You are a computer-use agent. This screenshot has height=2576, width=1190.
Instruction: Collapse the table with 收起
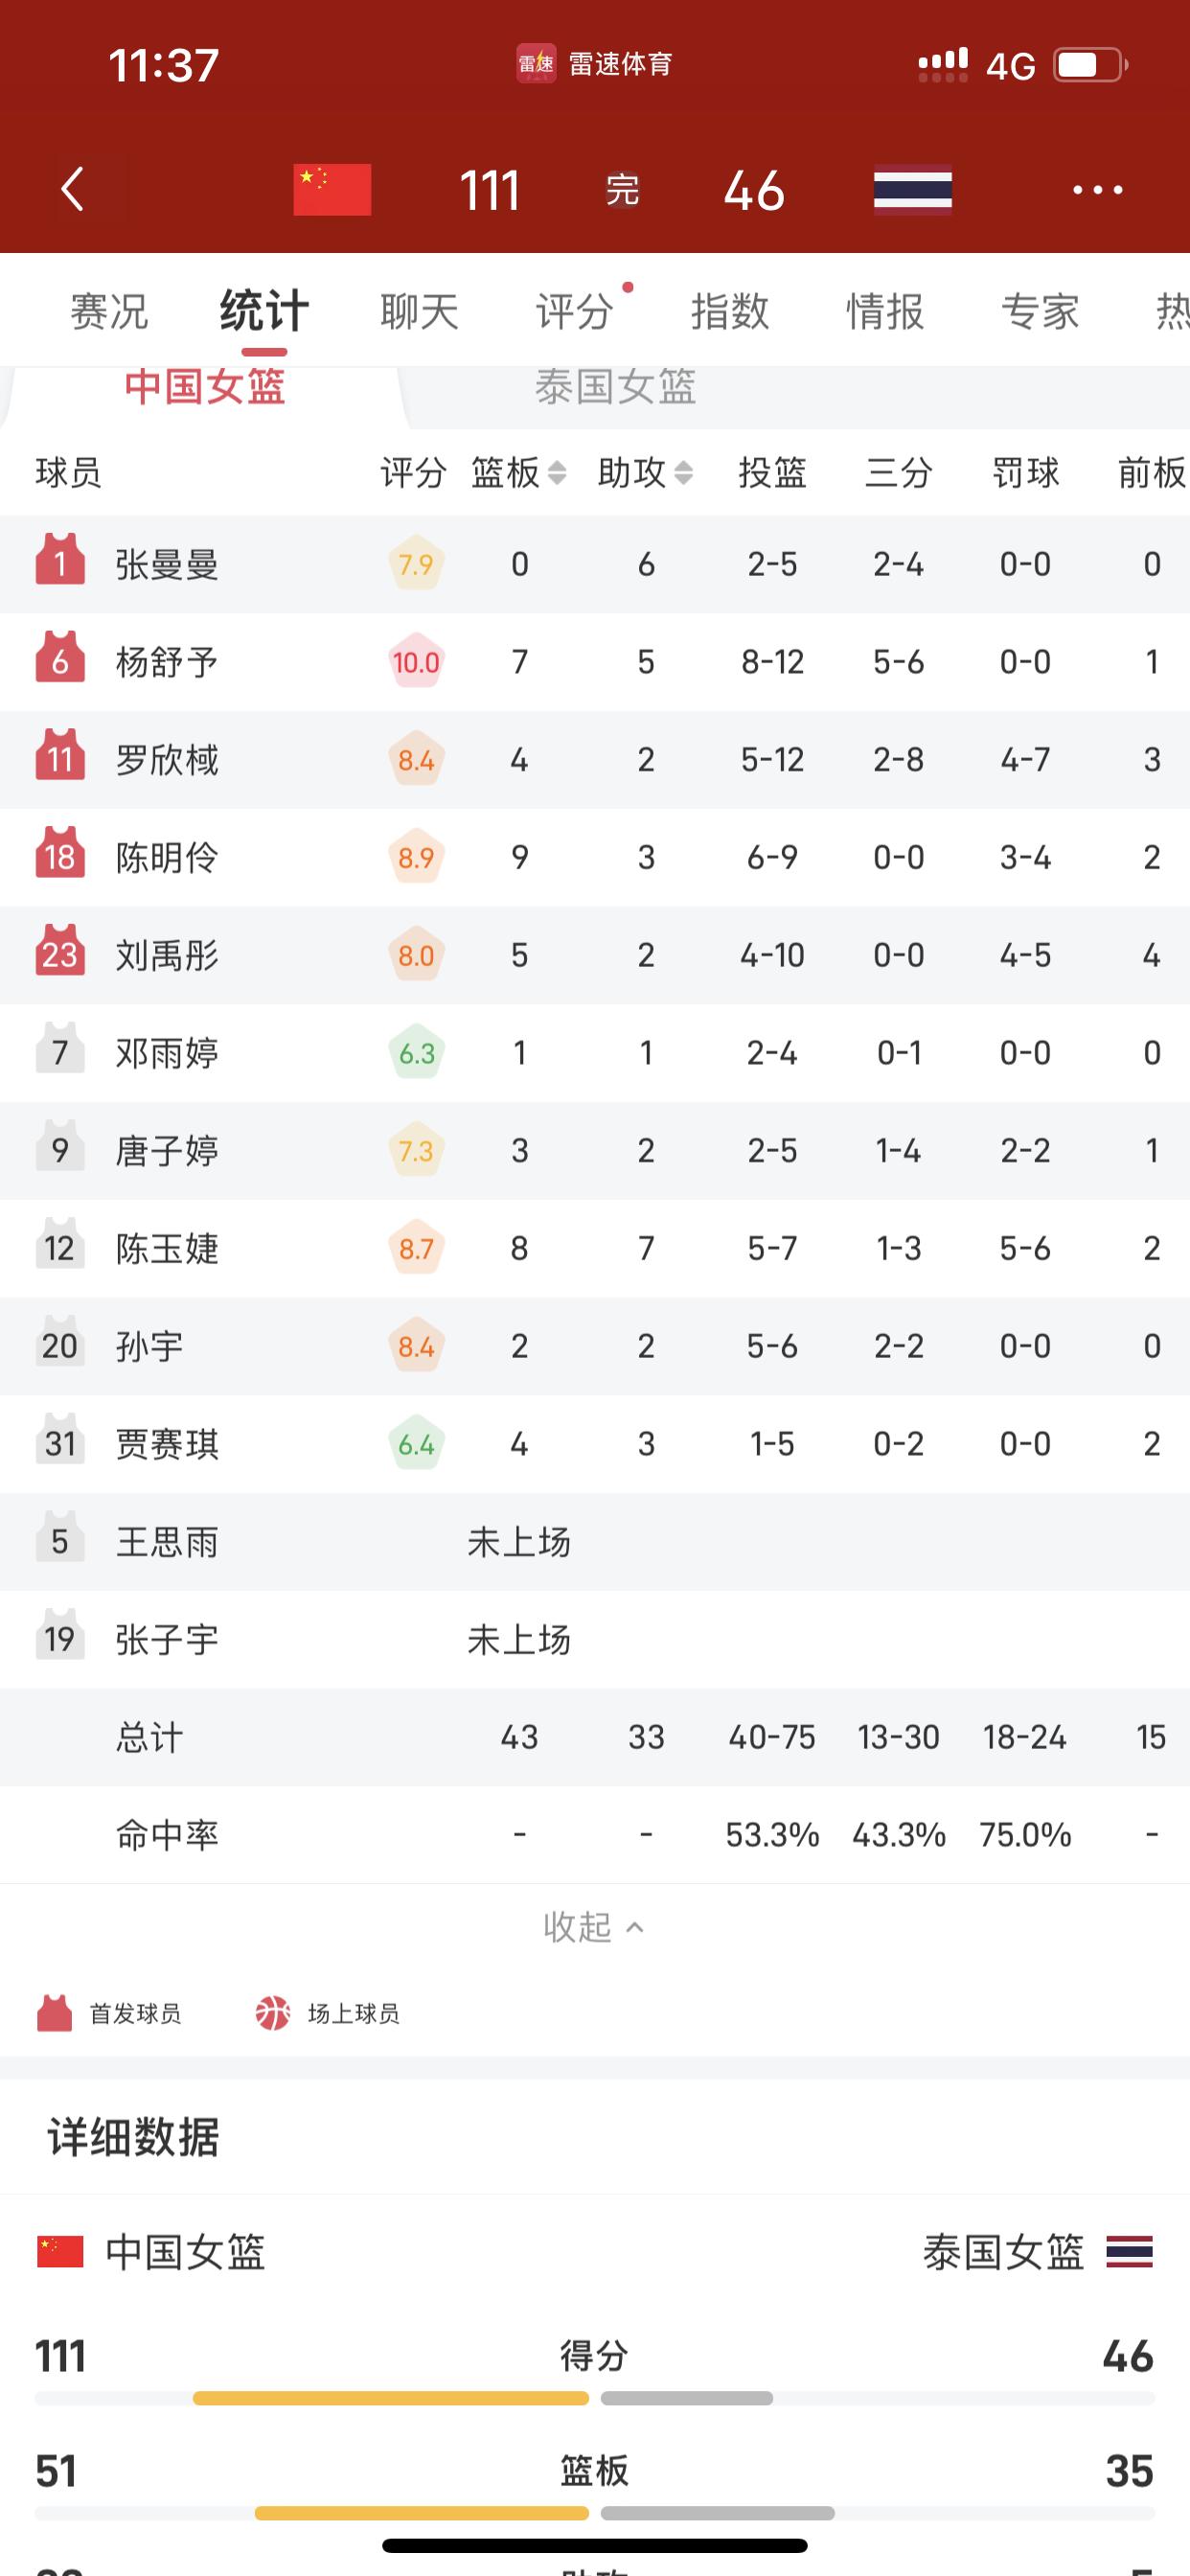point(594,1926)
